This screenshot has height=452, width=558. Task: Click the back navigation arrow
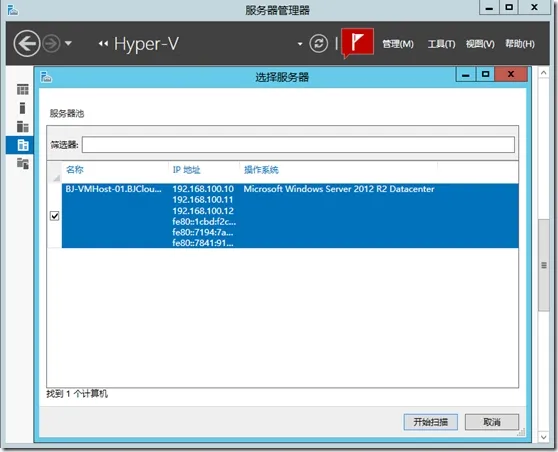point(27,44)
